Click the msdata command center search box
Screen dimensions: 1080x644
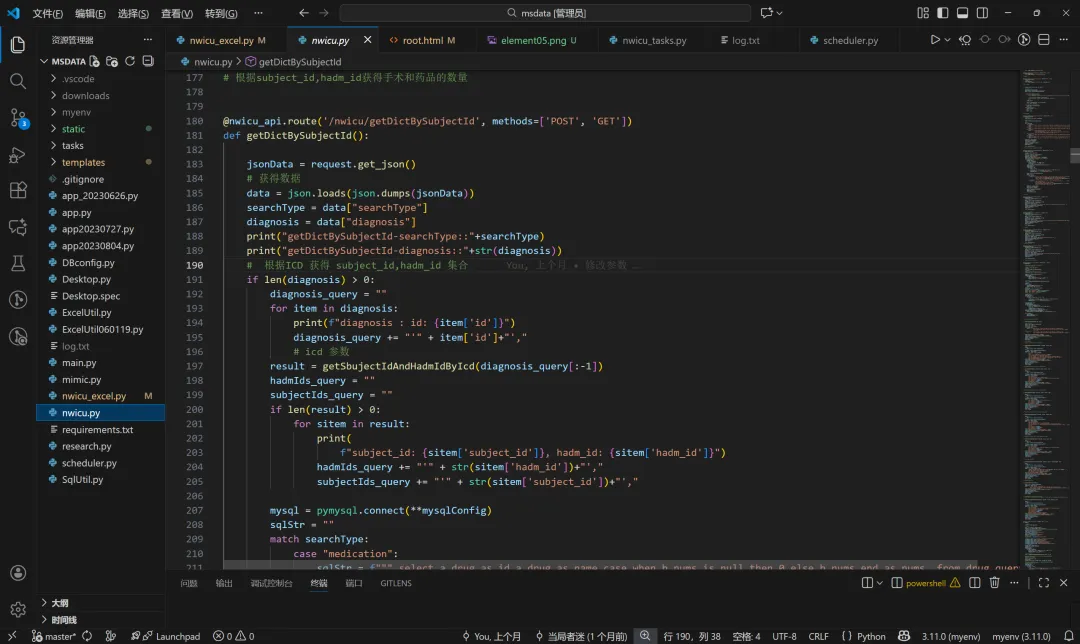(545, 13)
